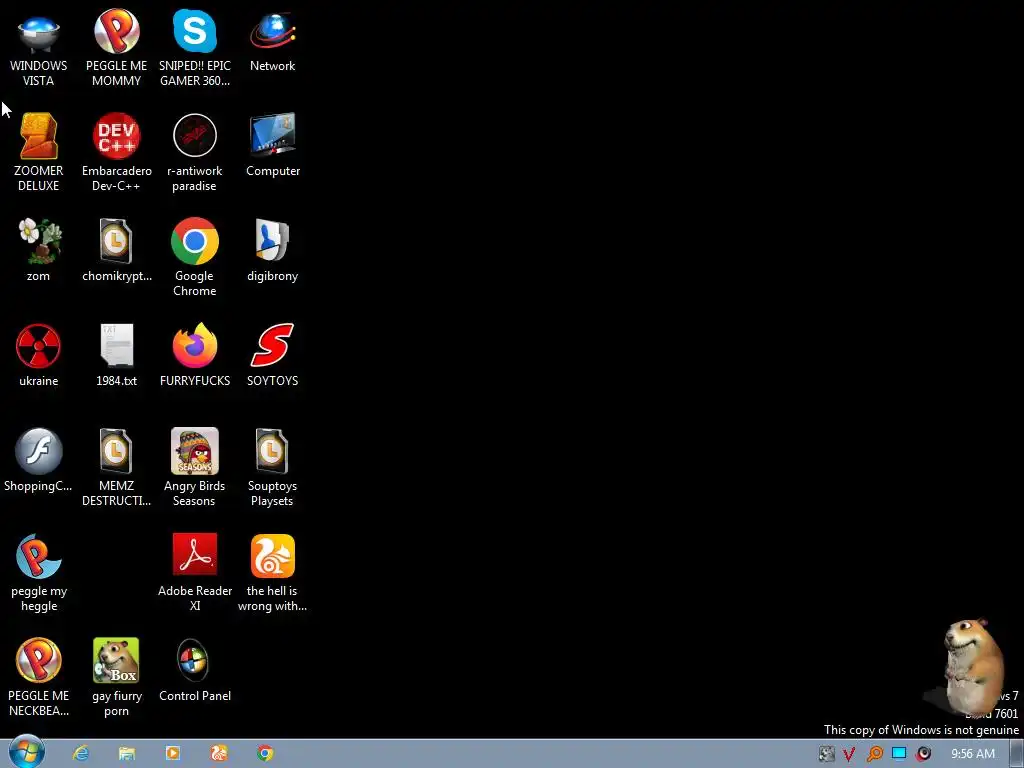Open Windows Media Player from the taskbar

coord(173,754)
